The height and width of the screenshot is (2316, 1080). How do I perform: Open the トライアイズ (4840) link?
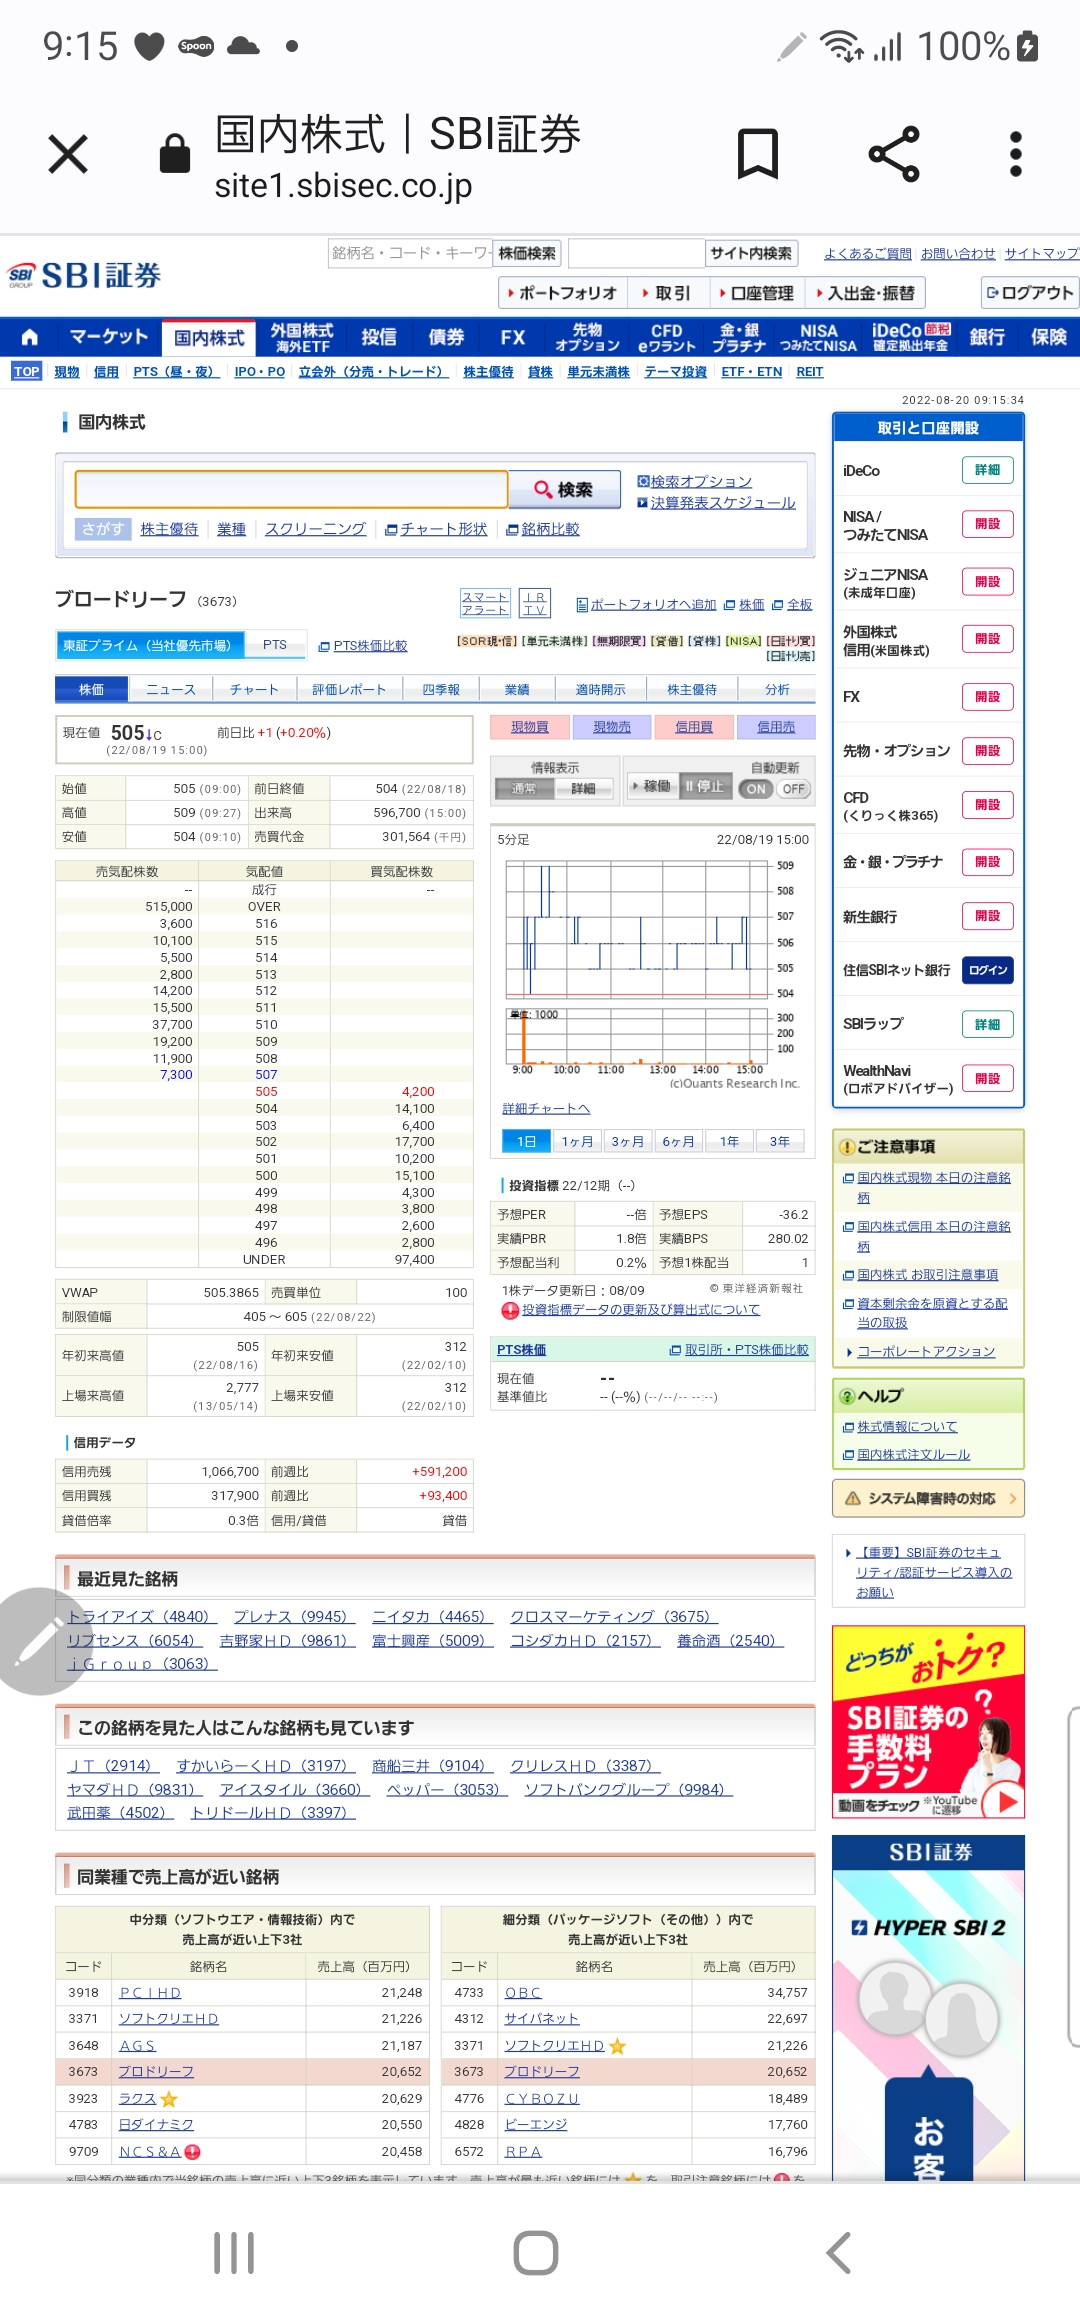(x=142, y=1617)
